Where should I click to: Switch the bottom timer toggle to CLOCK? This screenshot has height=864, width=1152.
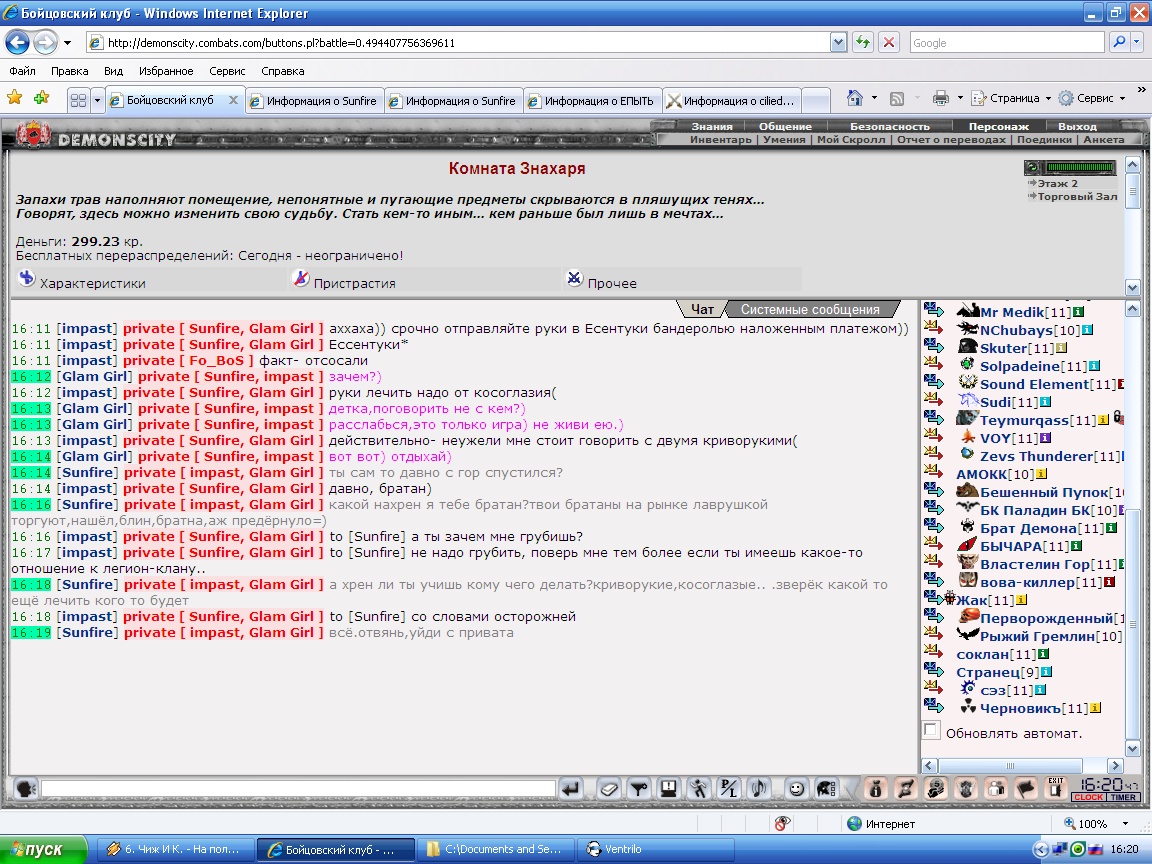1089,797
